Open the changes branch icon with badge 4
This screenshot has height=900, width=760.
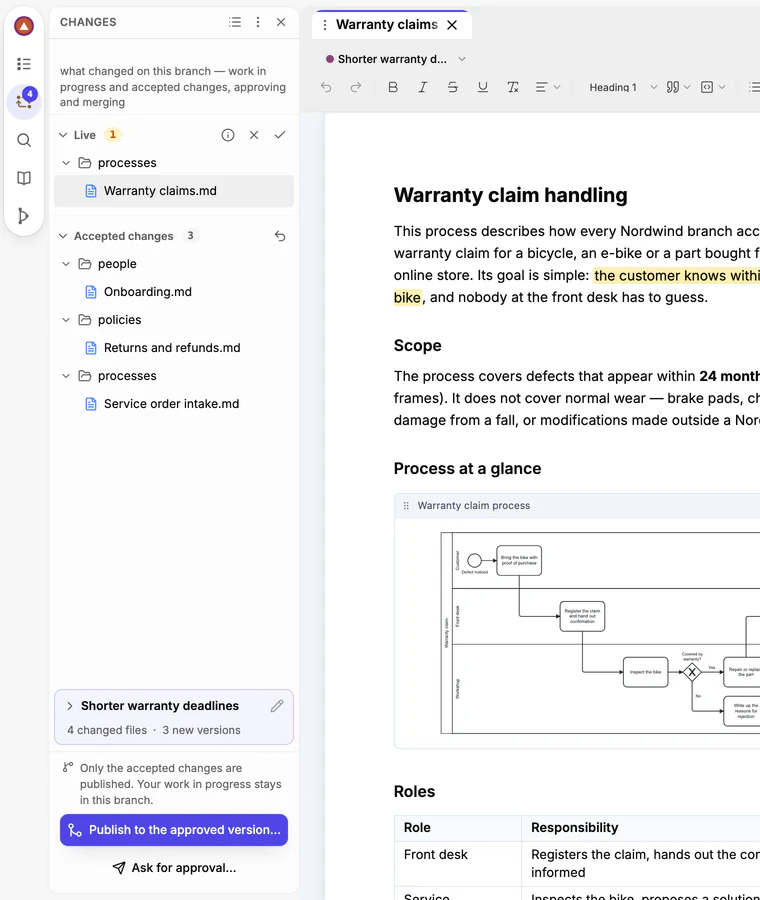(x=24, y=101)
